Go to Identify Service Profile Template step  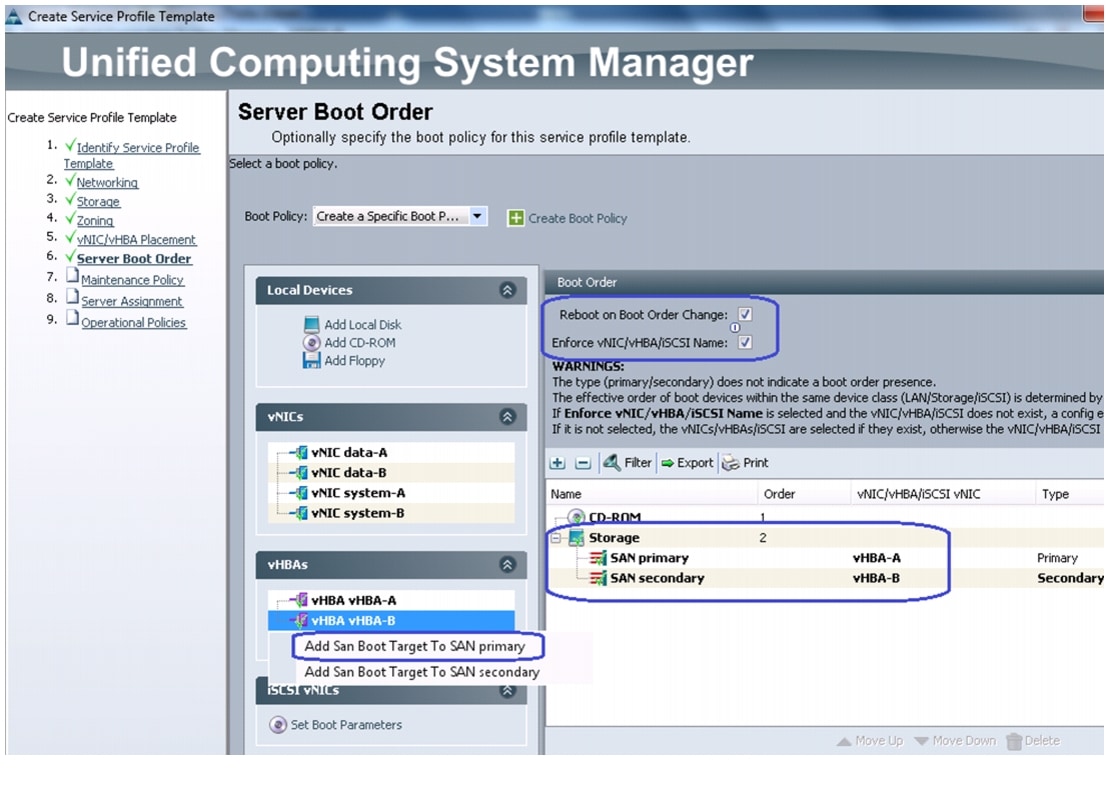tap(131, 155)
